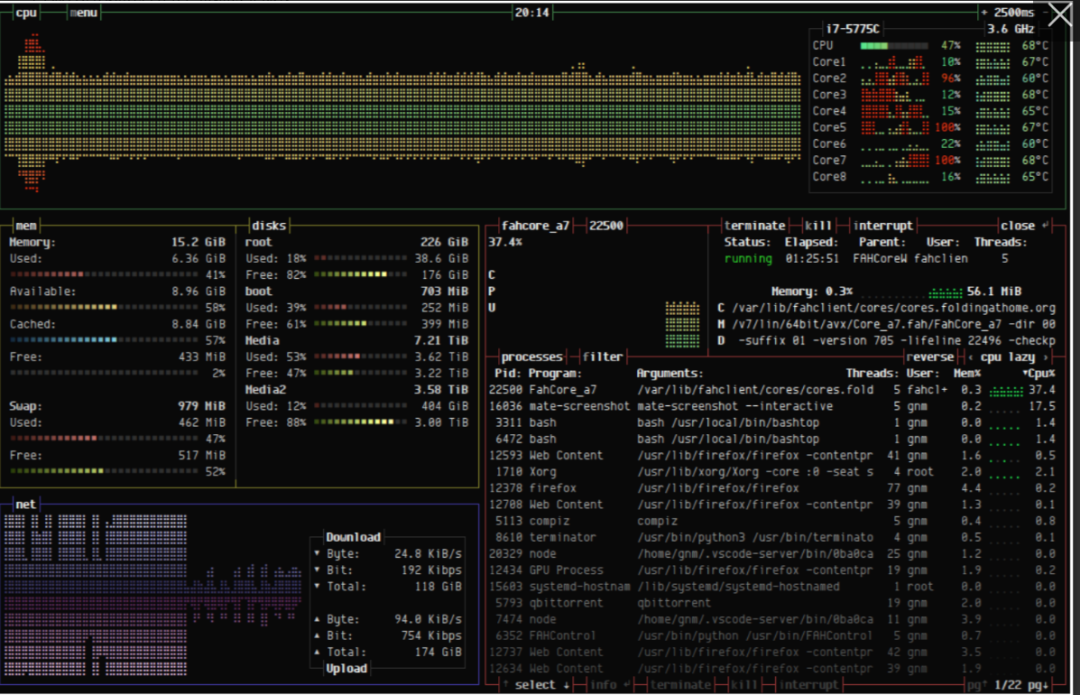The width and height of the screenshot is (1080, 695).
Task: Select Web Content process pid 12737
Action: click(x=772, y=652)
